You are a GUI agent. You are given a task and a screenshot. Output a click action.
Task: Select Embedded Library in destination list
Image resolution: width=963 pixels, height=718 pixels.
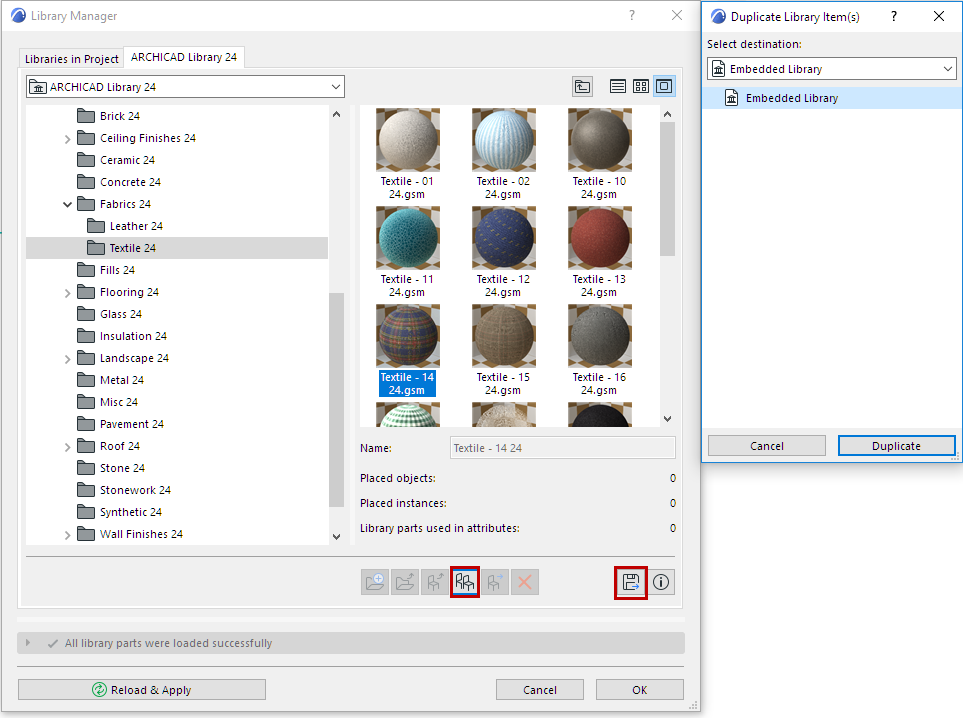click(832, 98)
